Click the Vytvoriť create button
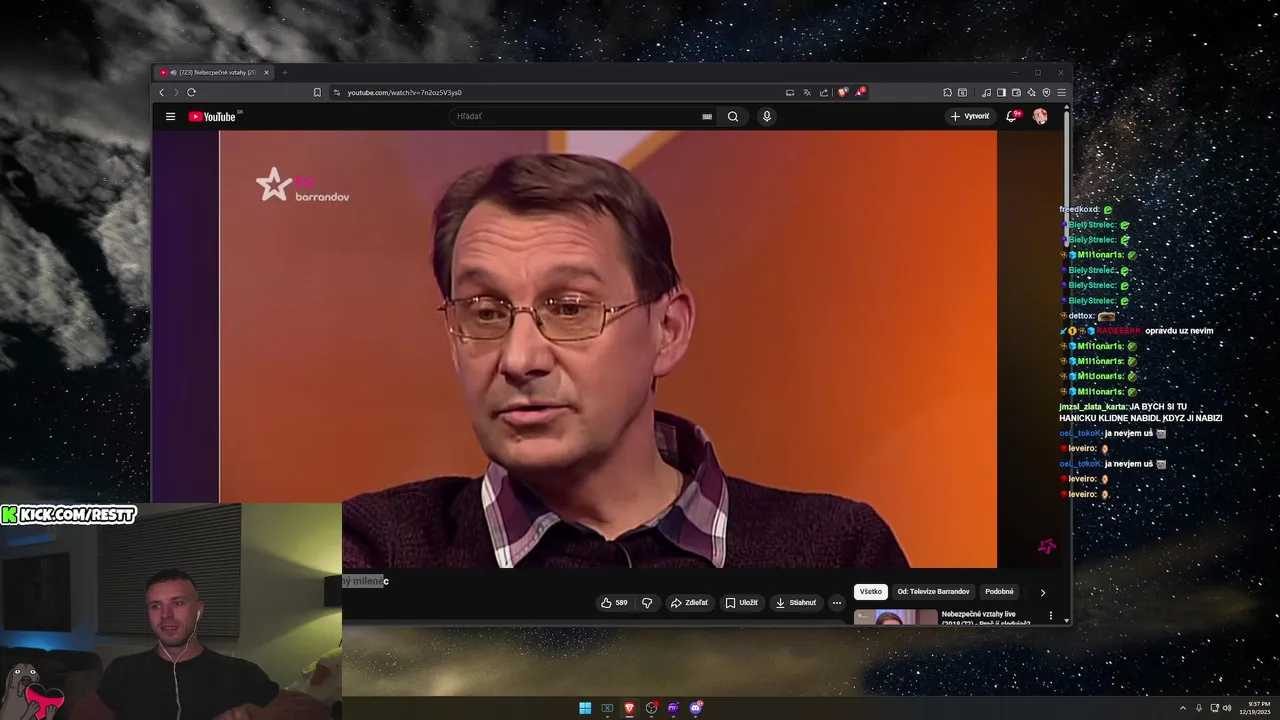Screen dimensions: 1280x720 tap(970, 116)
